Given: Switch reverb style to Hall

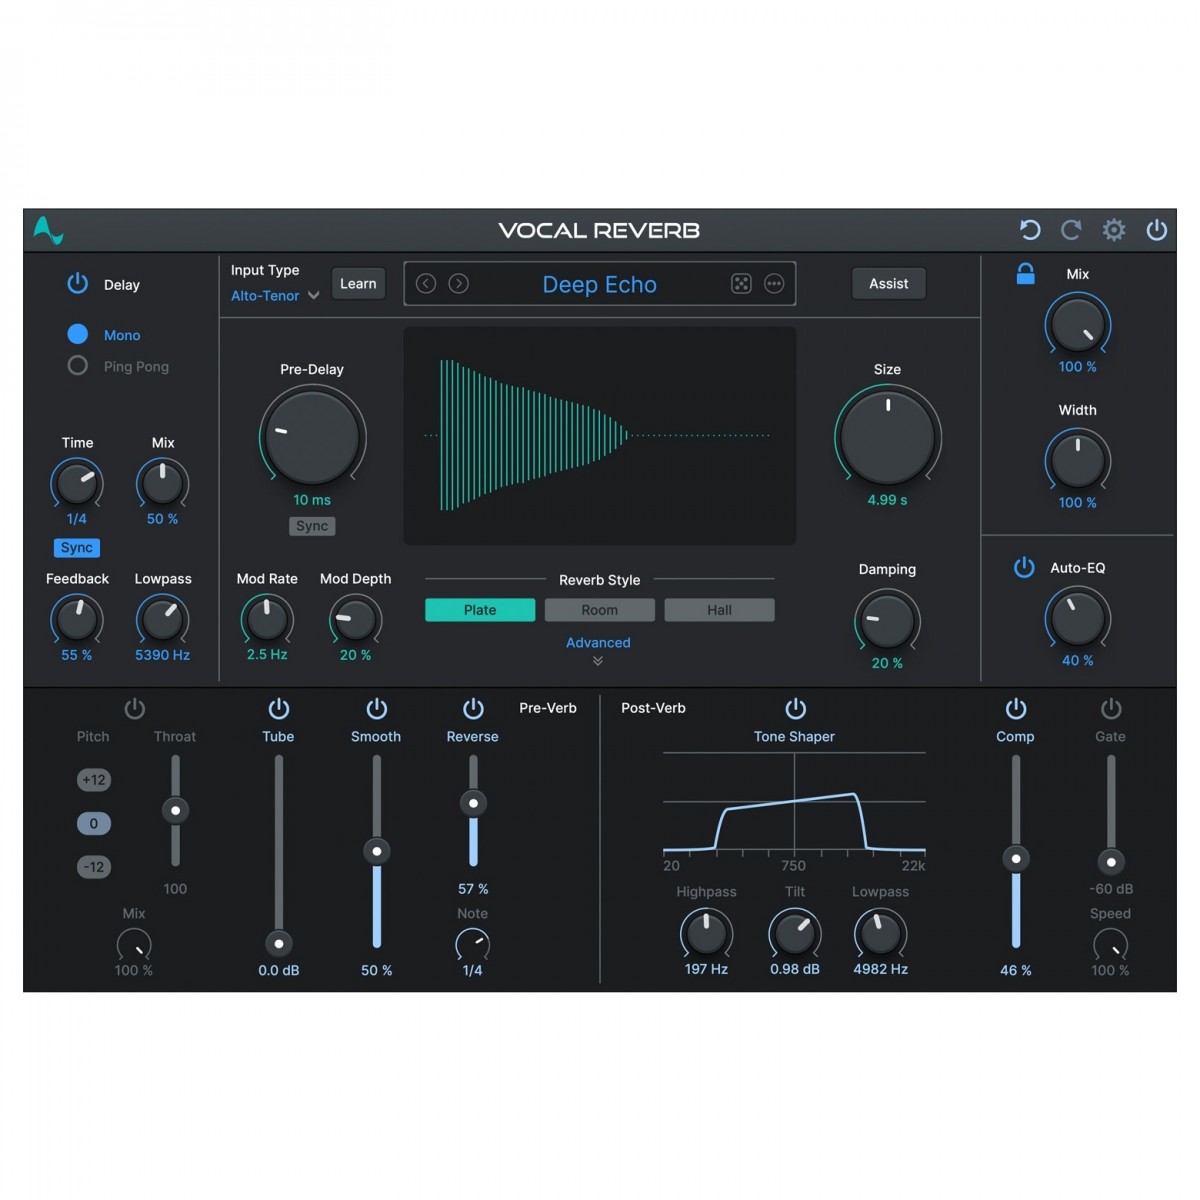Looking at the screenshot, I should coord(719,610).
